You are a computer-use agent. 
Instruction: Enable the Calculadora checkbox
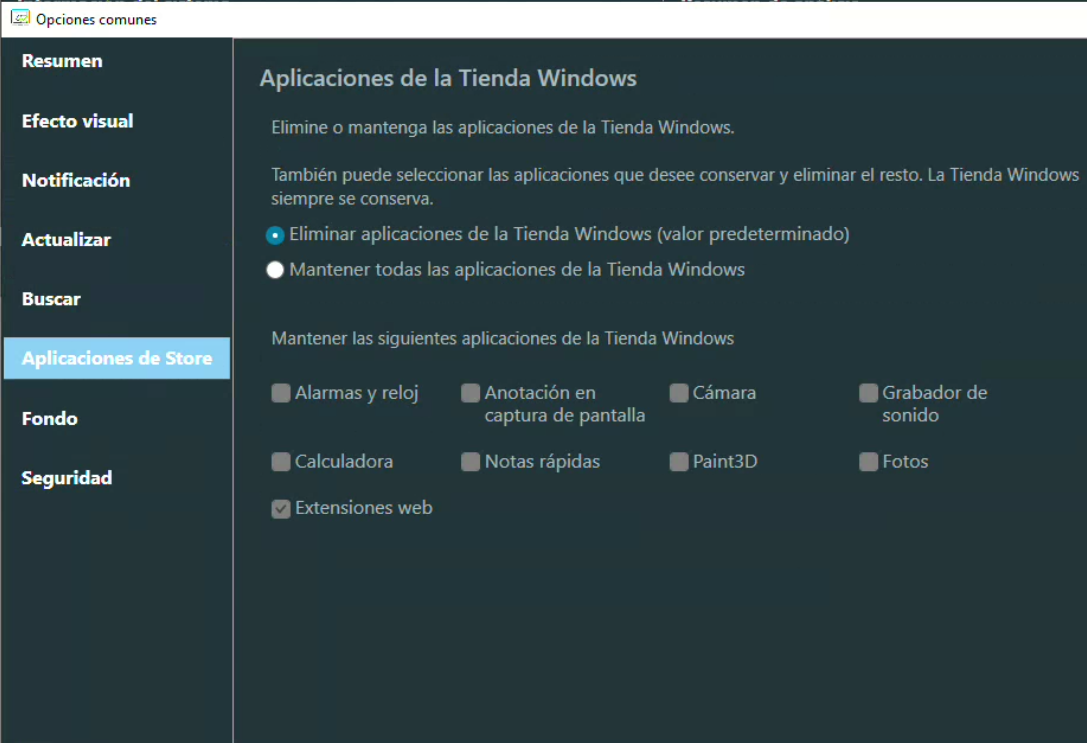coord(281,462)
